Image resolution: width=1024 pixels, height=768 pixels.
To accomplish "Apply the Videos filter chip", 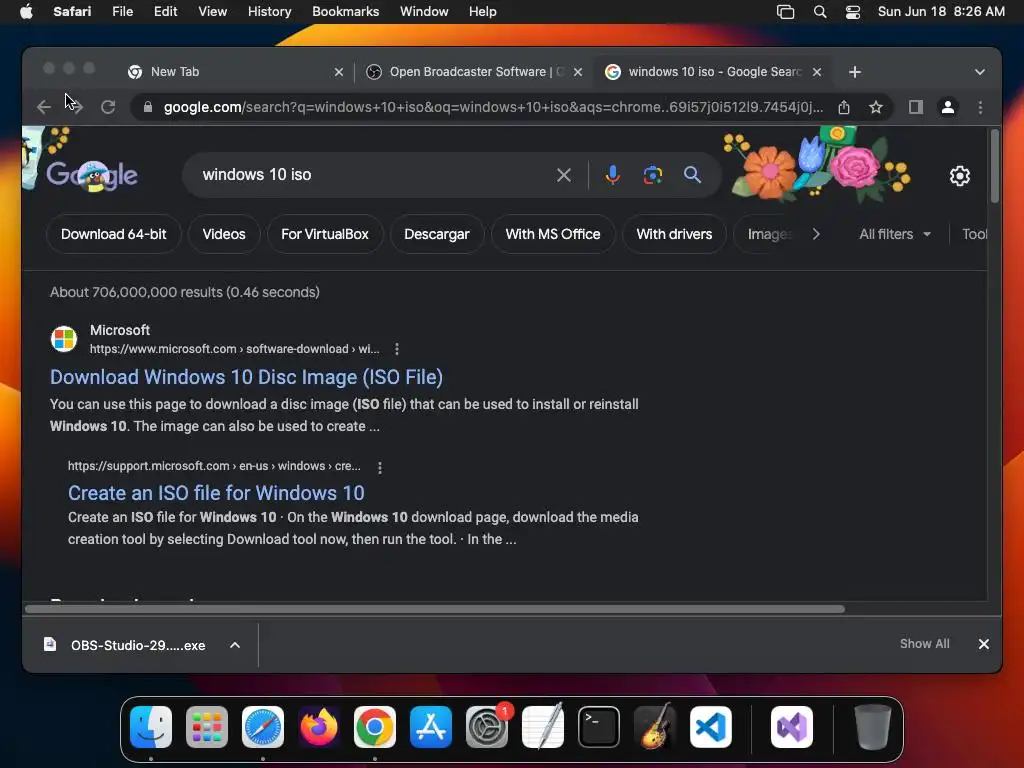I will click(224, 234).
